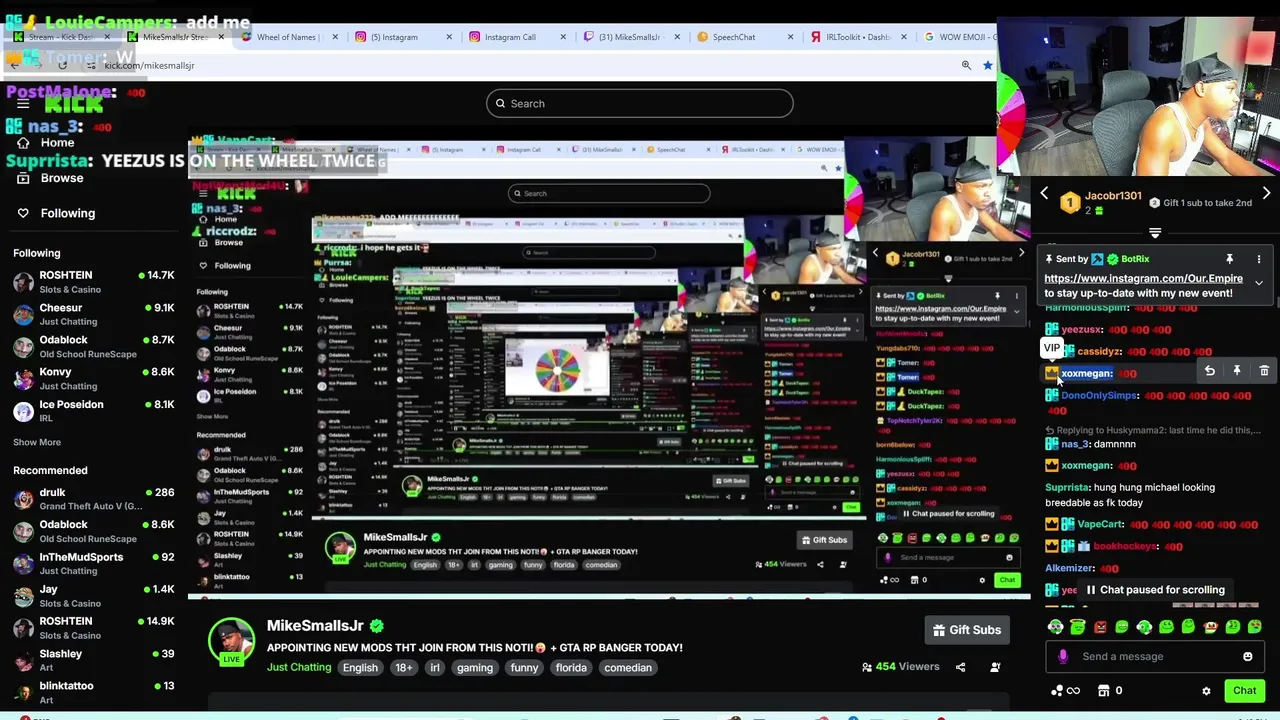Click the xoxmegan username in chat
The image size is (1280, 720).
click(x=1086, y=373)
